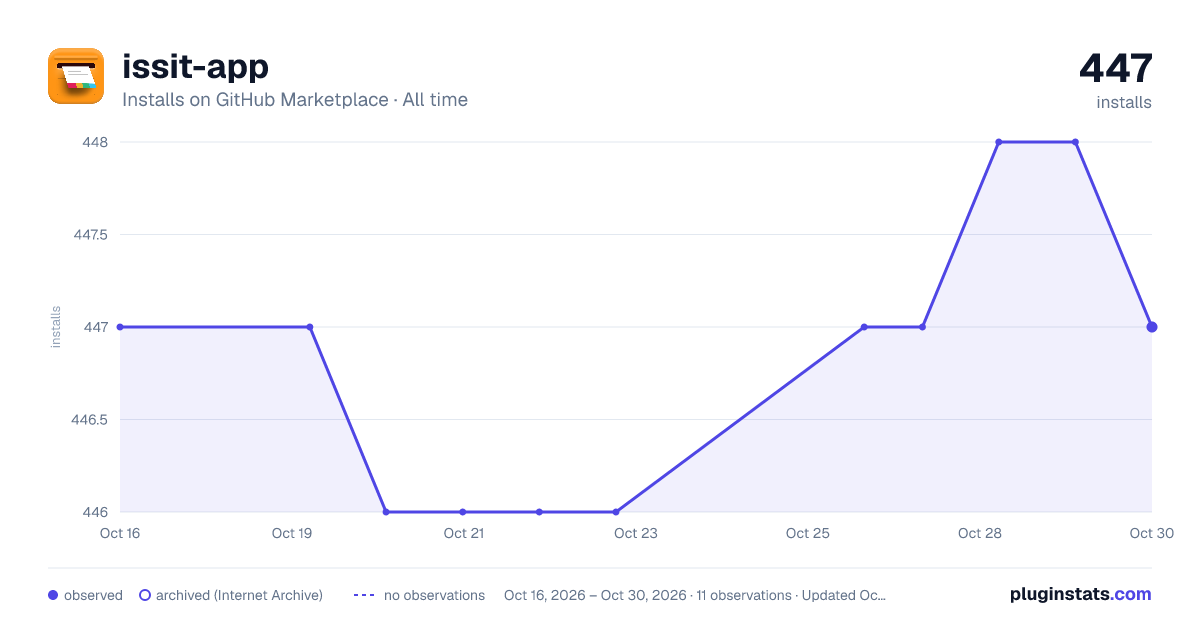
Task: Click the rotated installs y-axis title
Action: click(x=56, y=327)
